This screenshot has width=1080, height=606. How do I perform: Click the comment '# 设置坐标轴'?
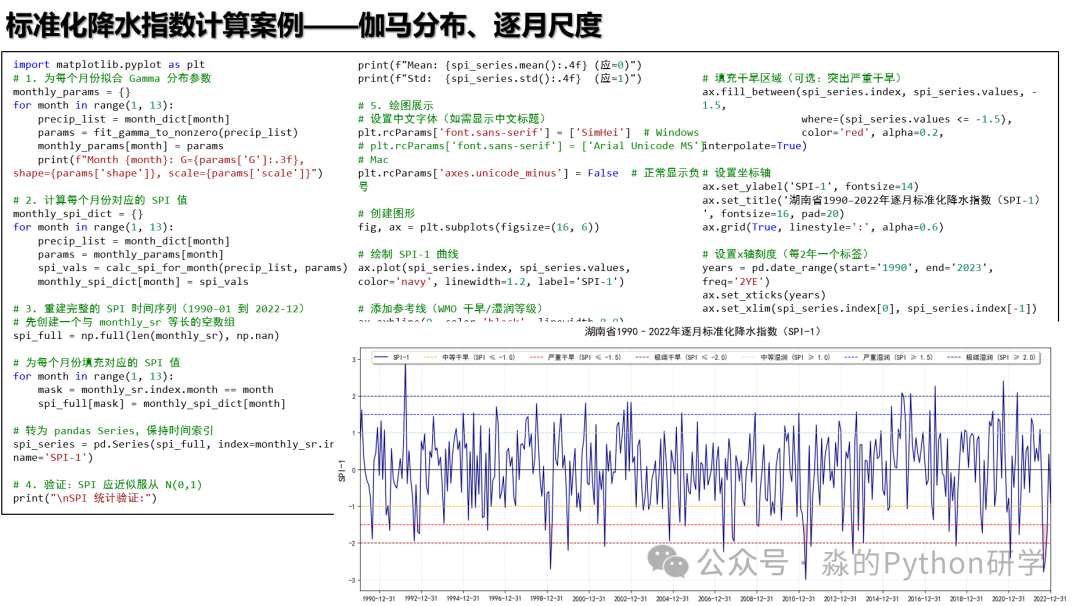pyautogui.click(x=736, y=173)
